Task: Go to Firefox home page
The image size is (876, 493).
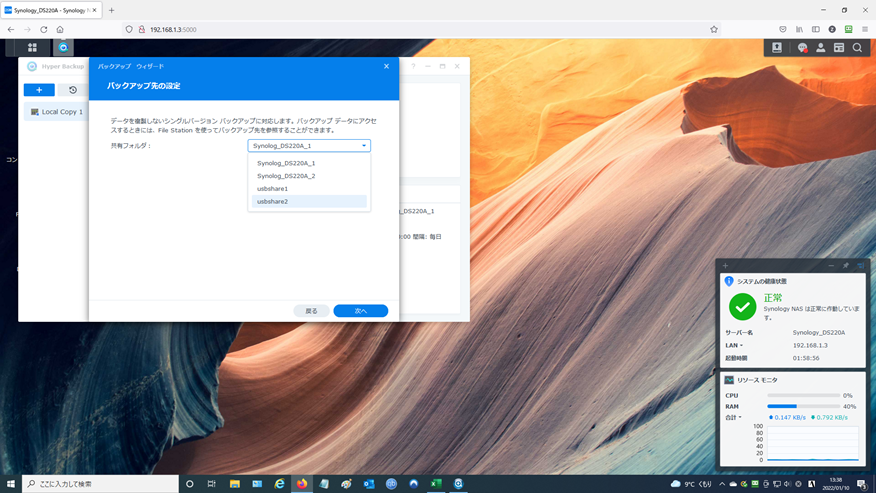Action: click(60, 30)
